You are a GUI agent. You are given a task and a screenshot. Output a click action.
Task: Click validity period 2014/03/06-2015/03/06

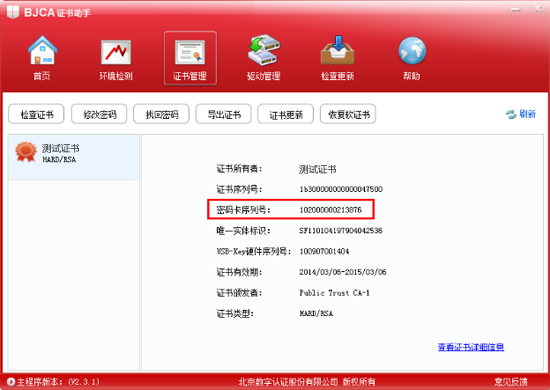click(x=343, y=272)
